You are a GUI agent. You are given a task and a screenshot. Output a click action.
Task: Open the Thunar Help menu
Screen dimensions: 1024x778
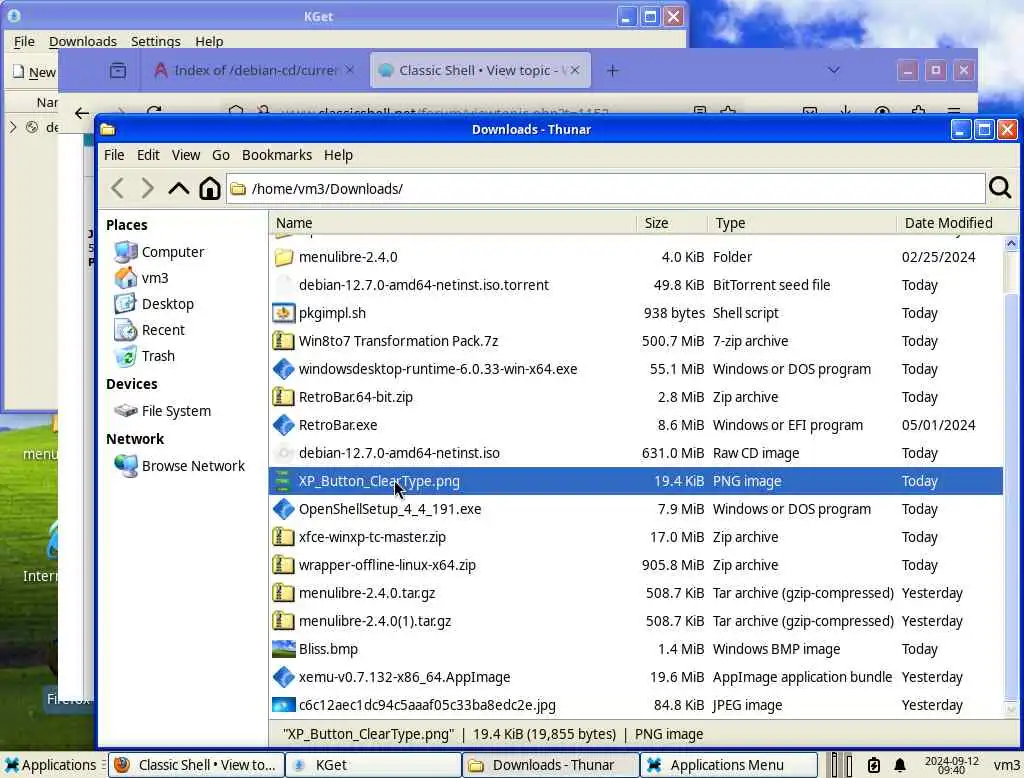coord(338,155)
